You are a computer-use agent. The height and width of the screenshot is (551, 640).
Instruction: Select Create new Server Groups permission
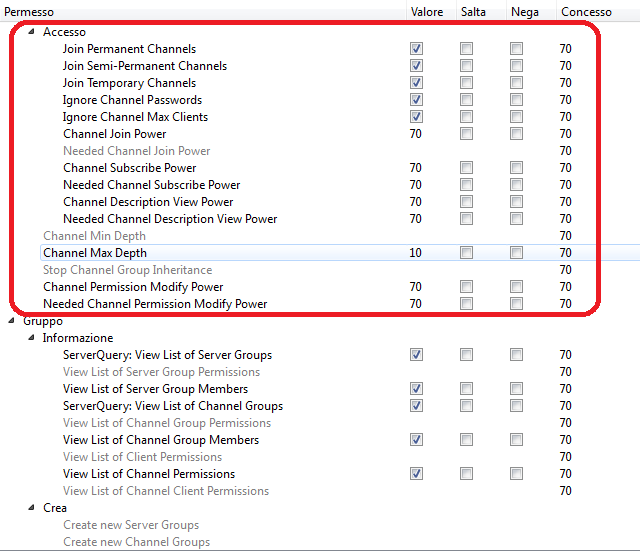tap(130, 525)
